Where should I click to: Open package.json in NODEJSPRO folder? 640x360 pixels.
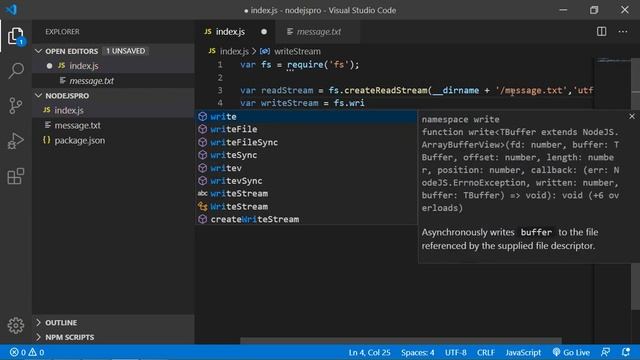click(113, 140)
